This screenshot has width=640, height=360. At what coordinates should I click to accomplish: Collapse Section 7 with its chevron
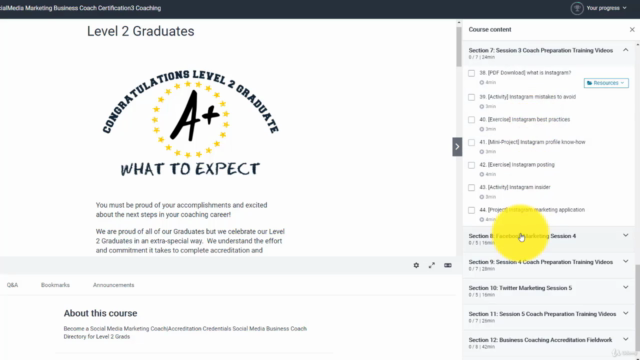coord(625,50)
